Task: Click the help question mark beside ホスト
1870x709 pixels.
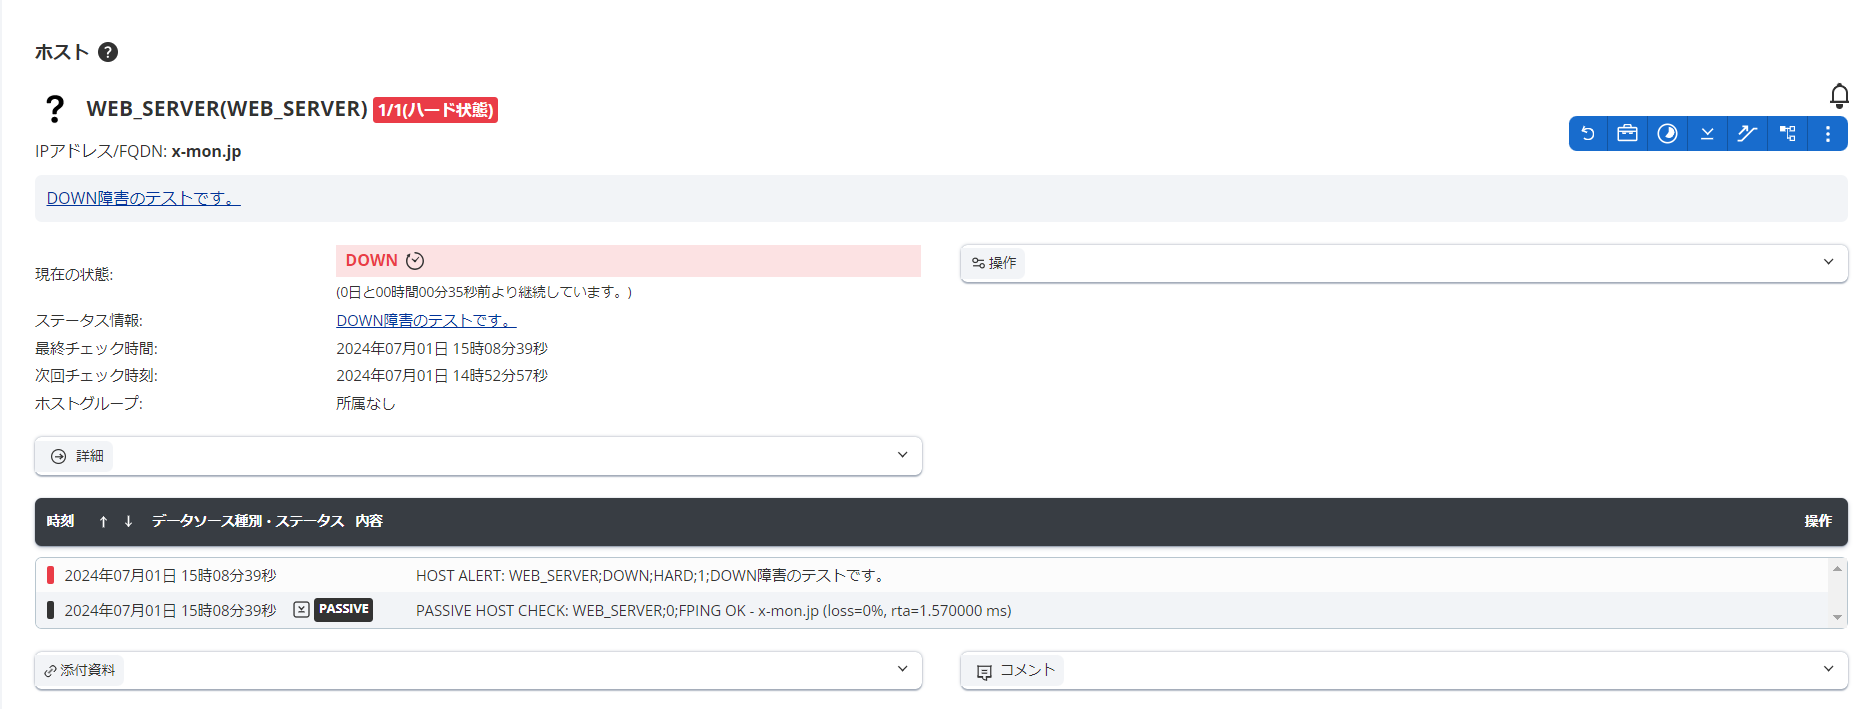Action: 108,52
